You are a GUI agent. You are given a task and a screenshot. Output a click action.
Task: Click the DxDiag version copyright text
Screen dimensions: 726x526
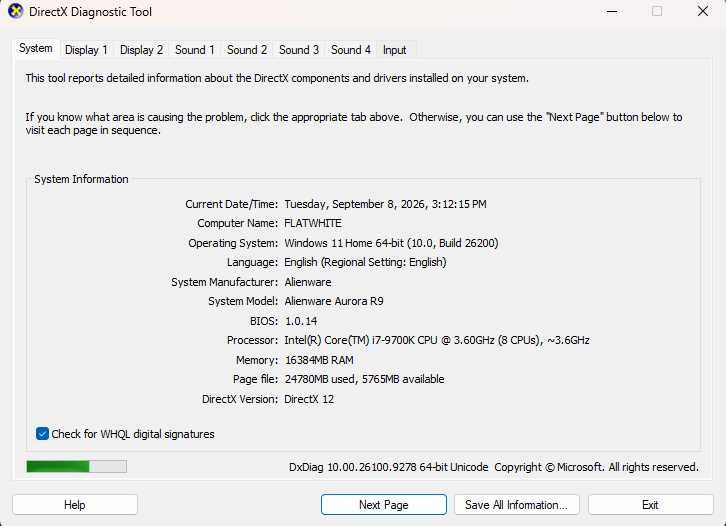click(494, 467)
